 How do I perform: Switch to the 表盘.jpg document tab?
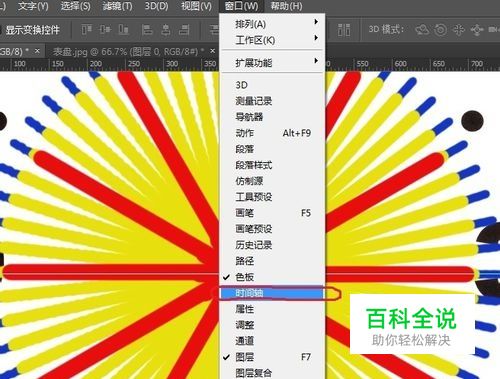pyautogui.click(x=128, y=52)
